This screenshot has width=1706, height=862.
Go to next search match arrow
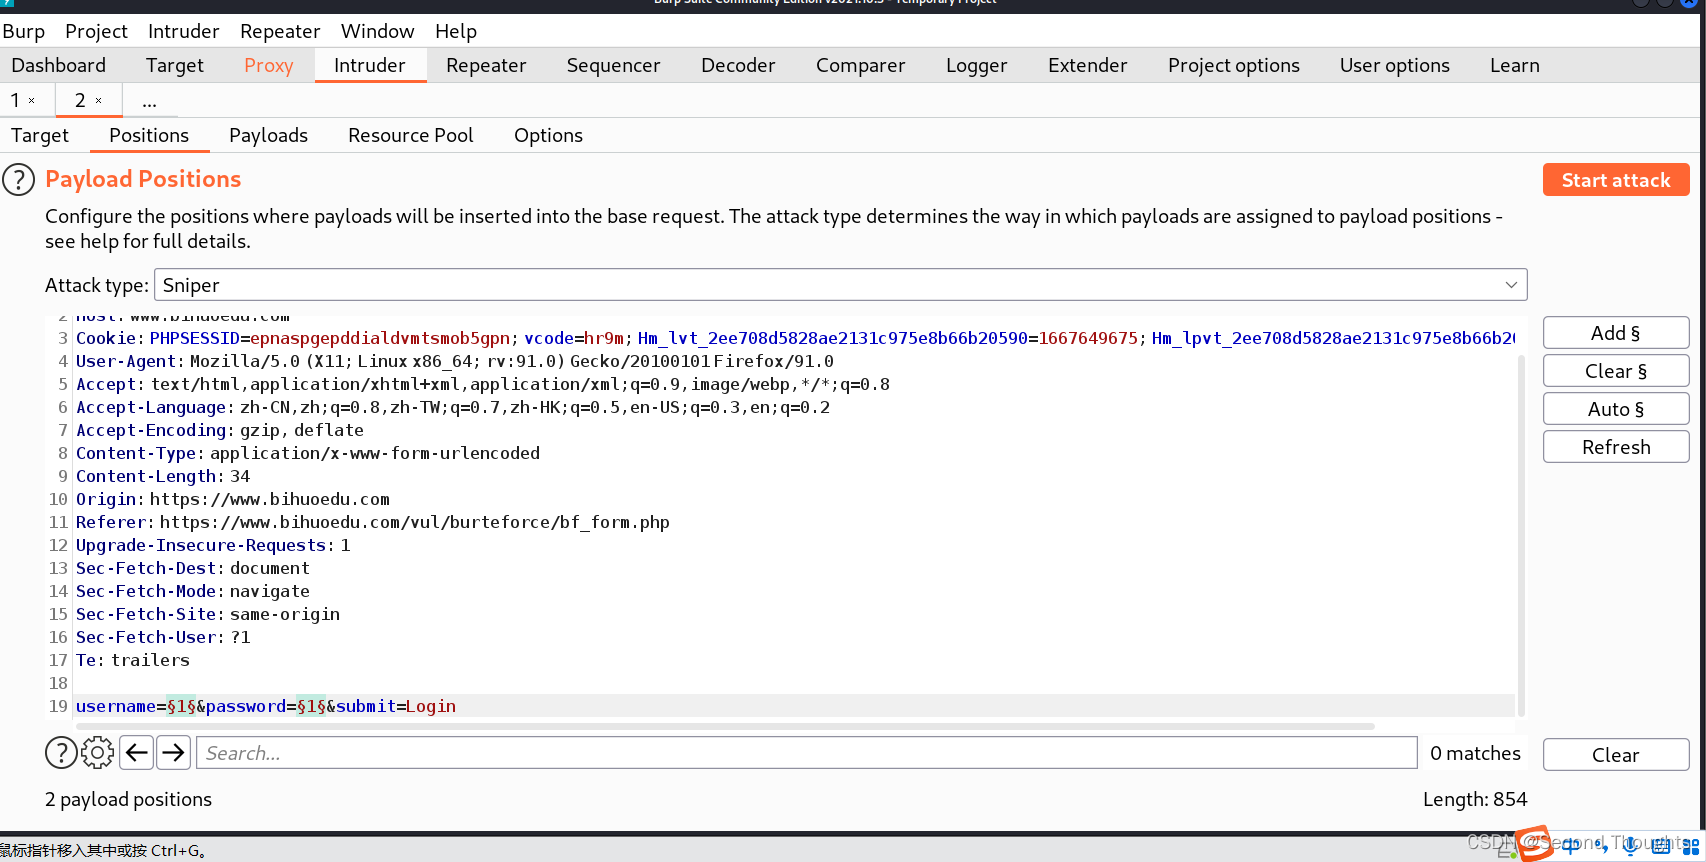(x=174, y=752)
